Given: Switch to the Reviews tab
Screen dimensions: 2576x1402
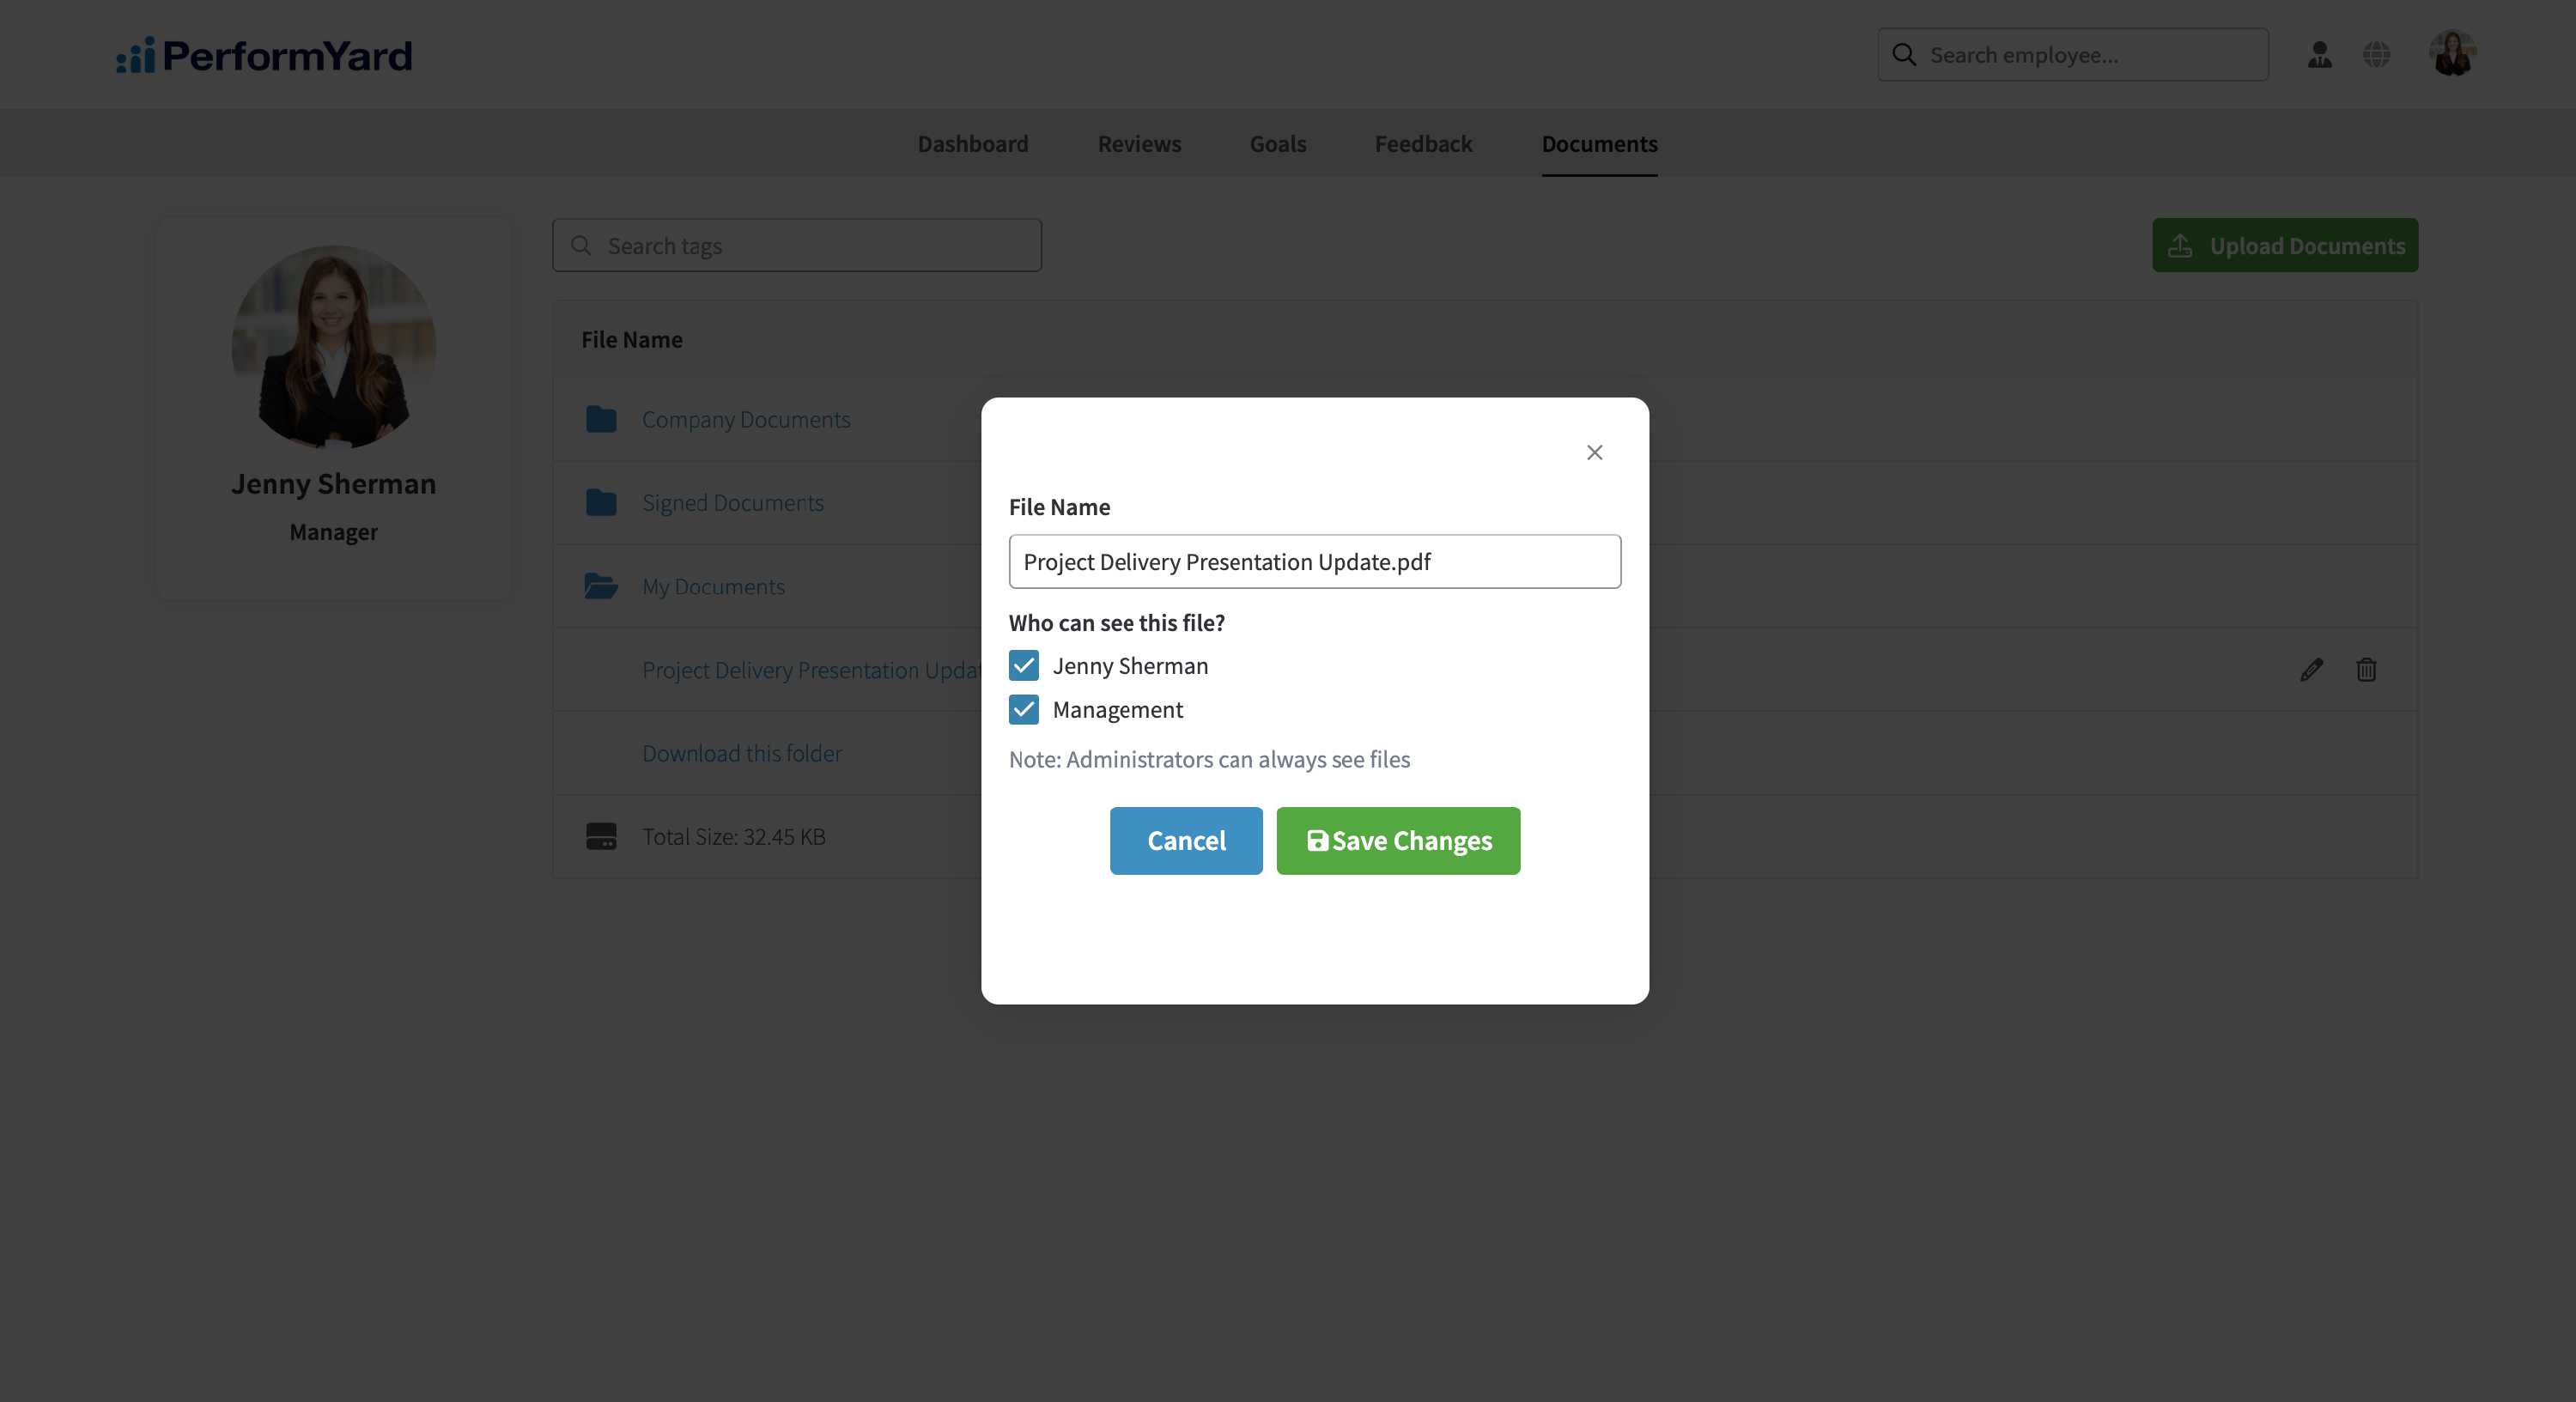Looking at the screenshot, I should coord(1139,144).
